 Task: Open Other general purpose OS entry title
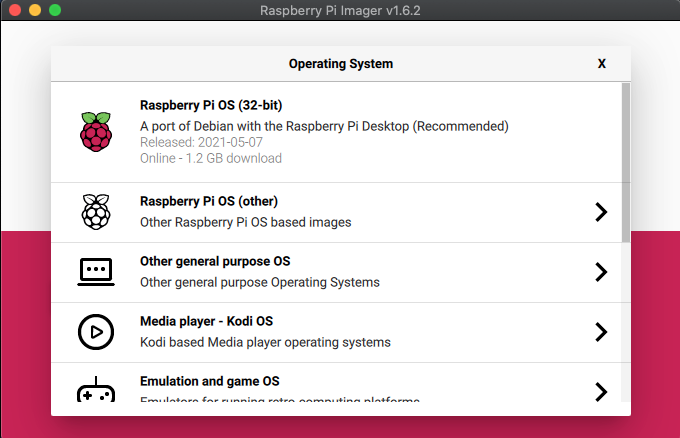click(215, 261)
